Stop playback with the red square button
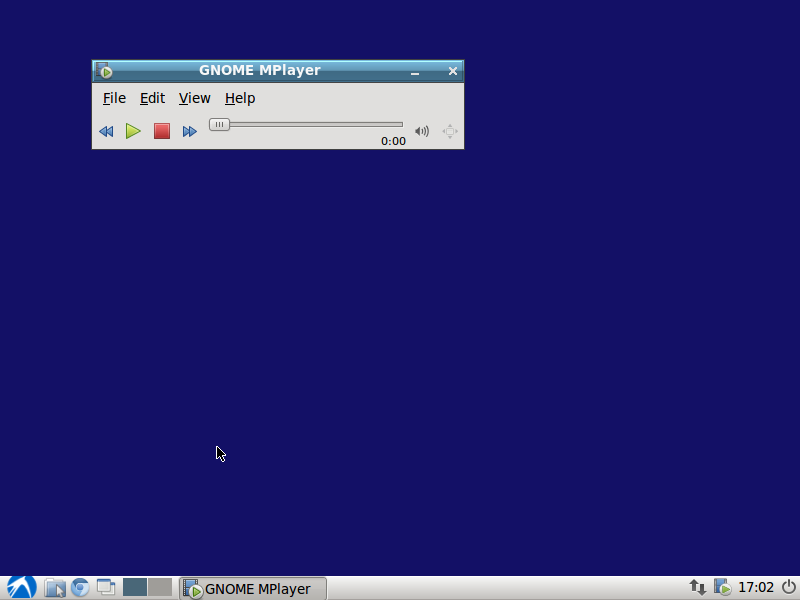The width and height of the screenshot is (800, 600). pyautogui.click(x=162, y=131)
